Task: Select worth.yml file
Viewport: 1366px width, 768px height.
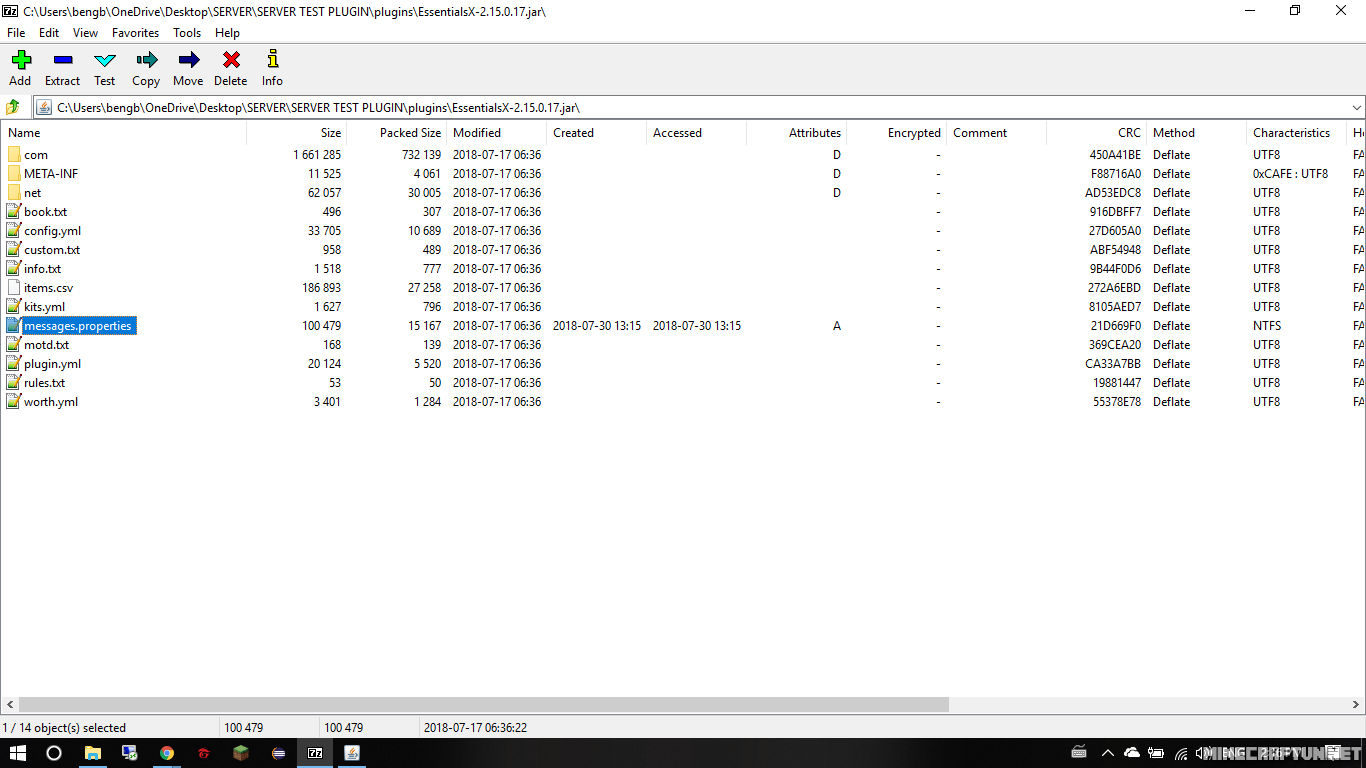Action: coord(51,402)
